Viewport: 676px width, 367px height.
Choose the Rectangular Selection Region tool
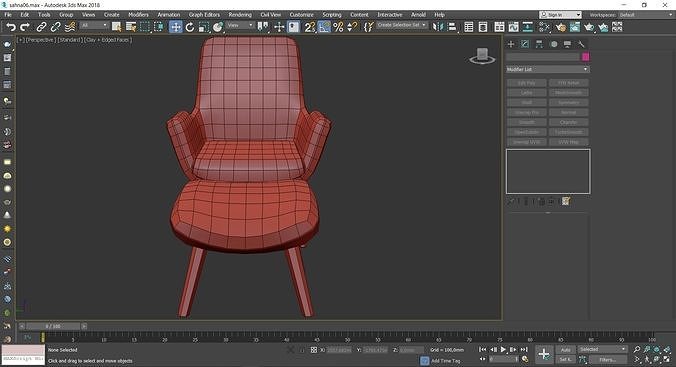tap(145, 27)
